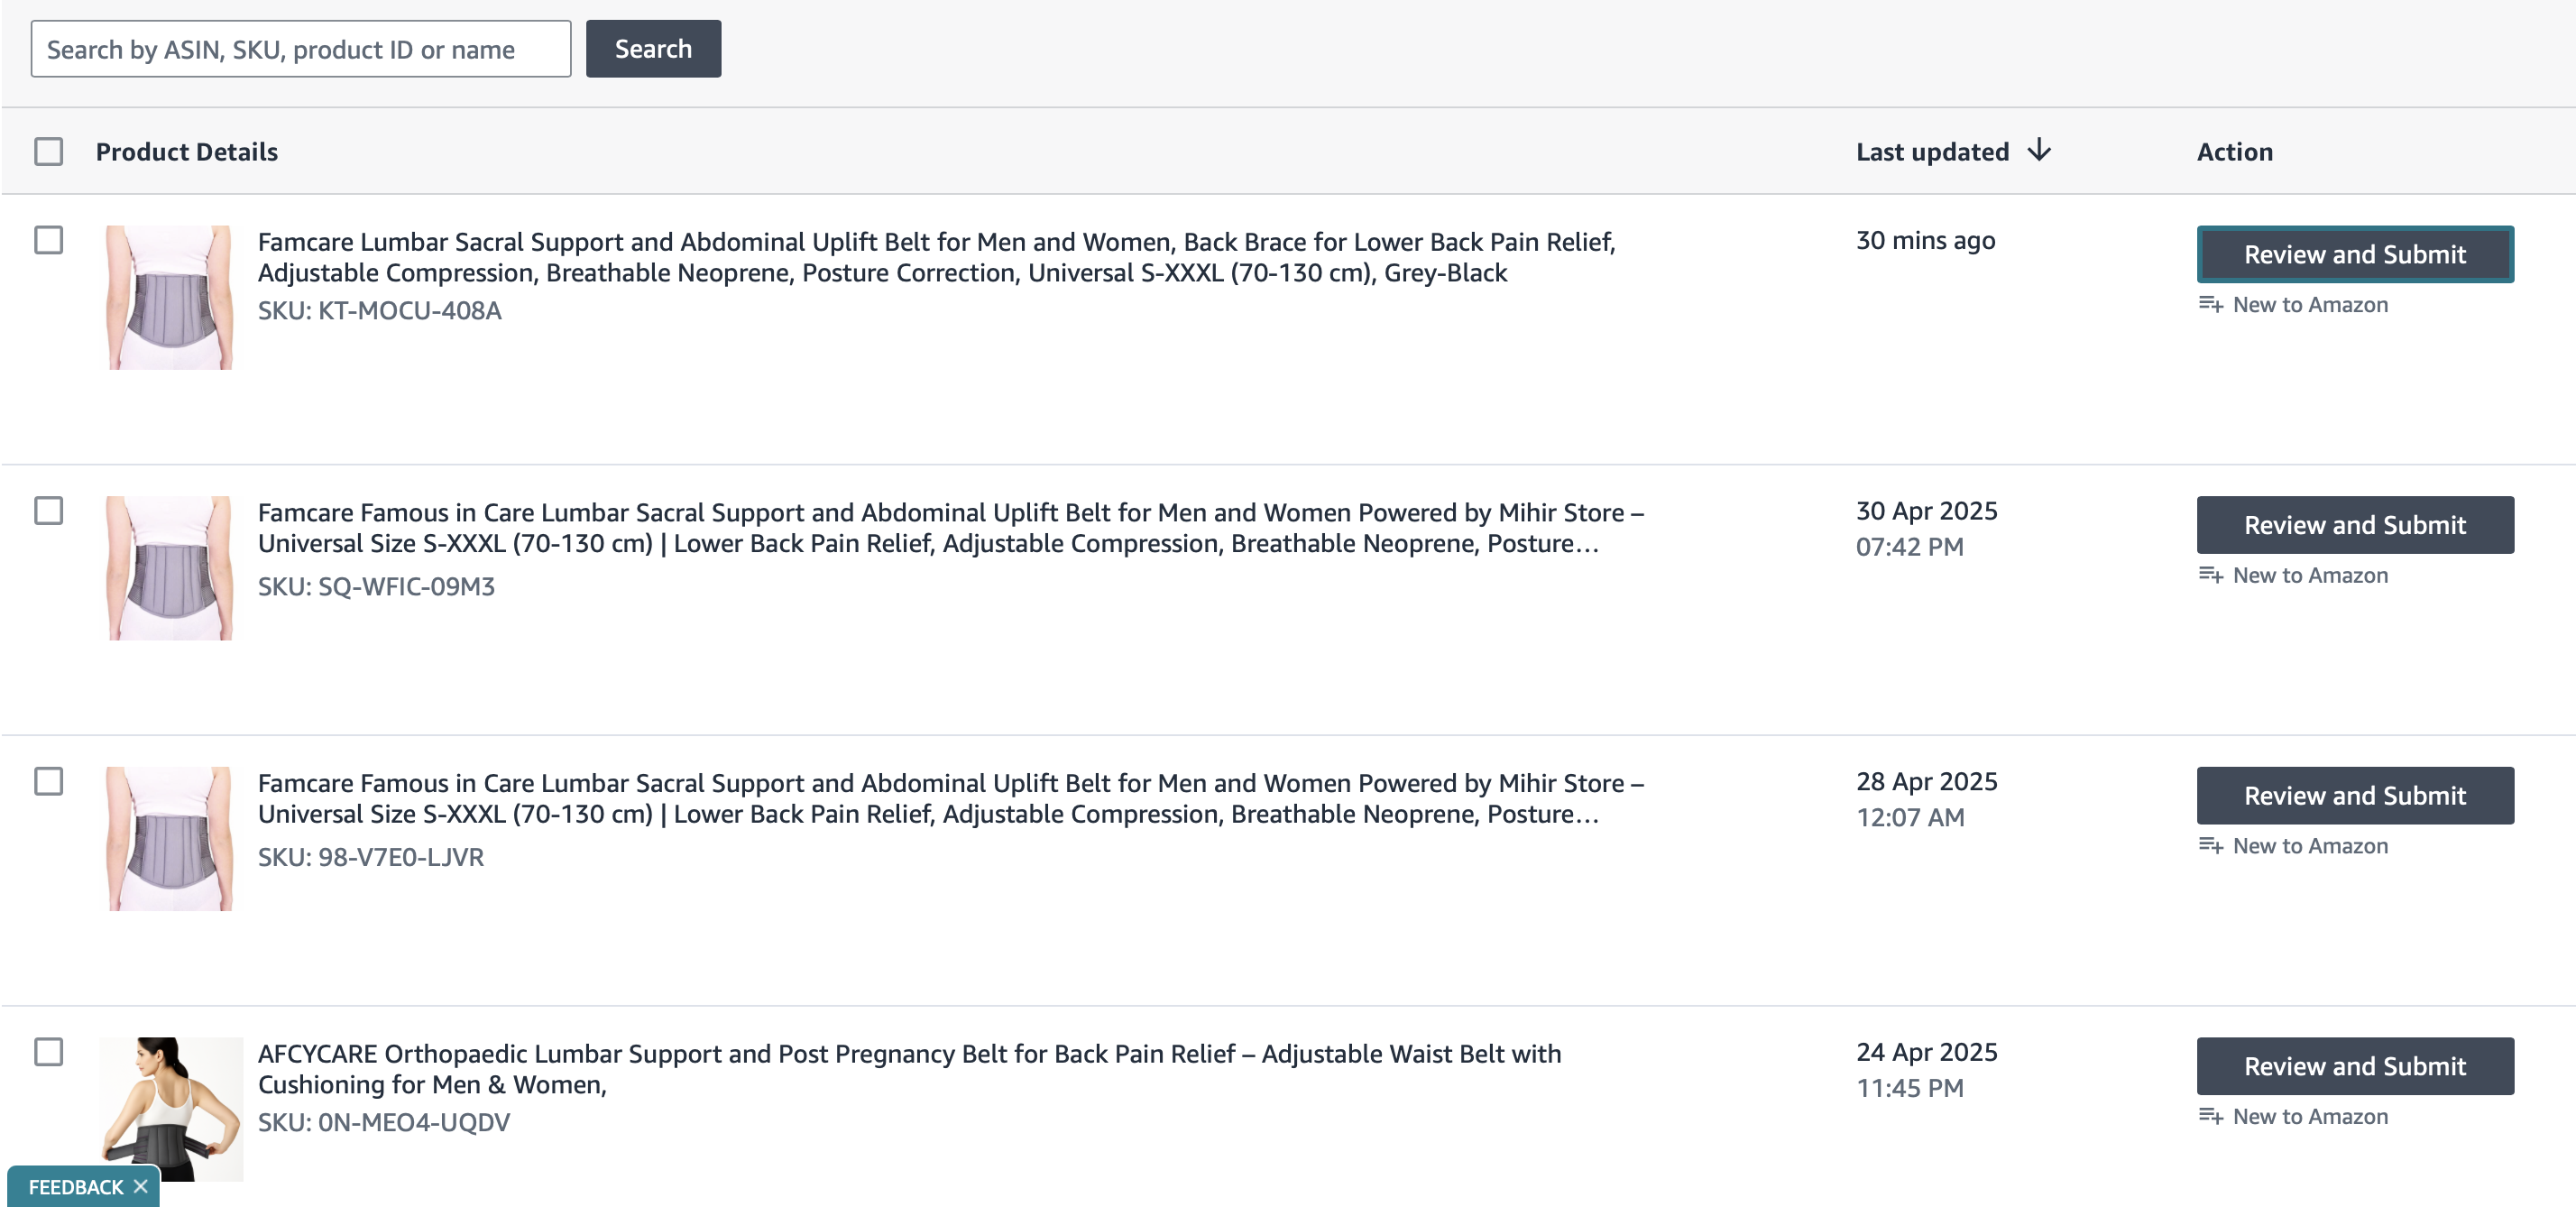
Task: Click New to Amazon label for 98-V7E0-LJVR
Action: pyautogui.click(x=2310, y=846)
